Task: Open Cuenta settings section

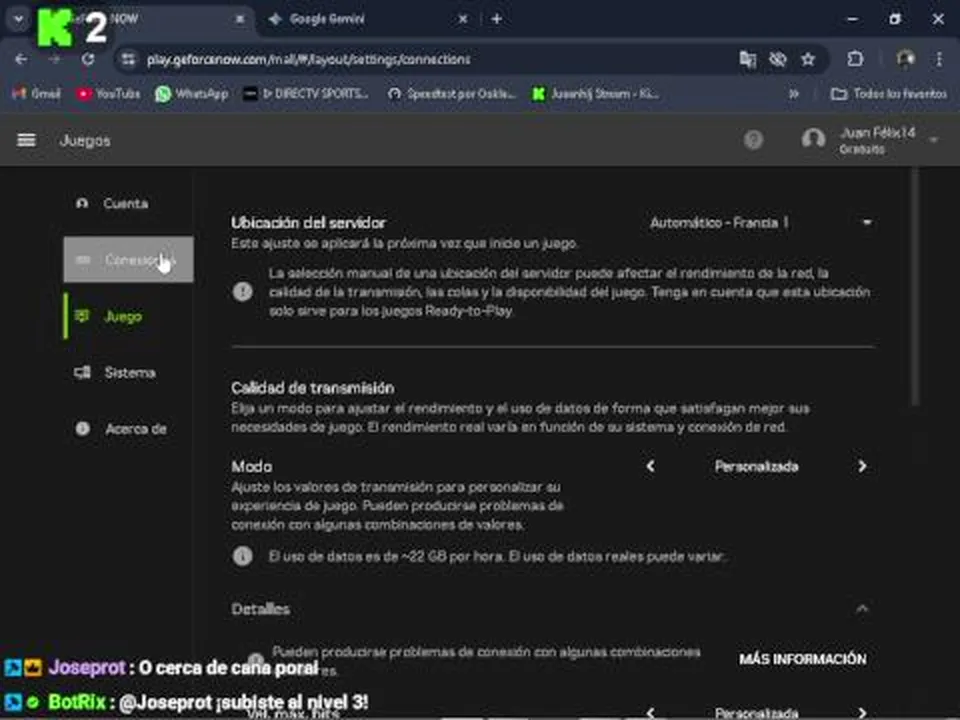Action: coord(128,203)
